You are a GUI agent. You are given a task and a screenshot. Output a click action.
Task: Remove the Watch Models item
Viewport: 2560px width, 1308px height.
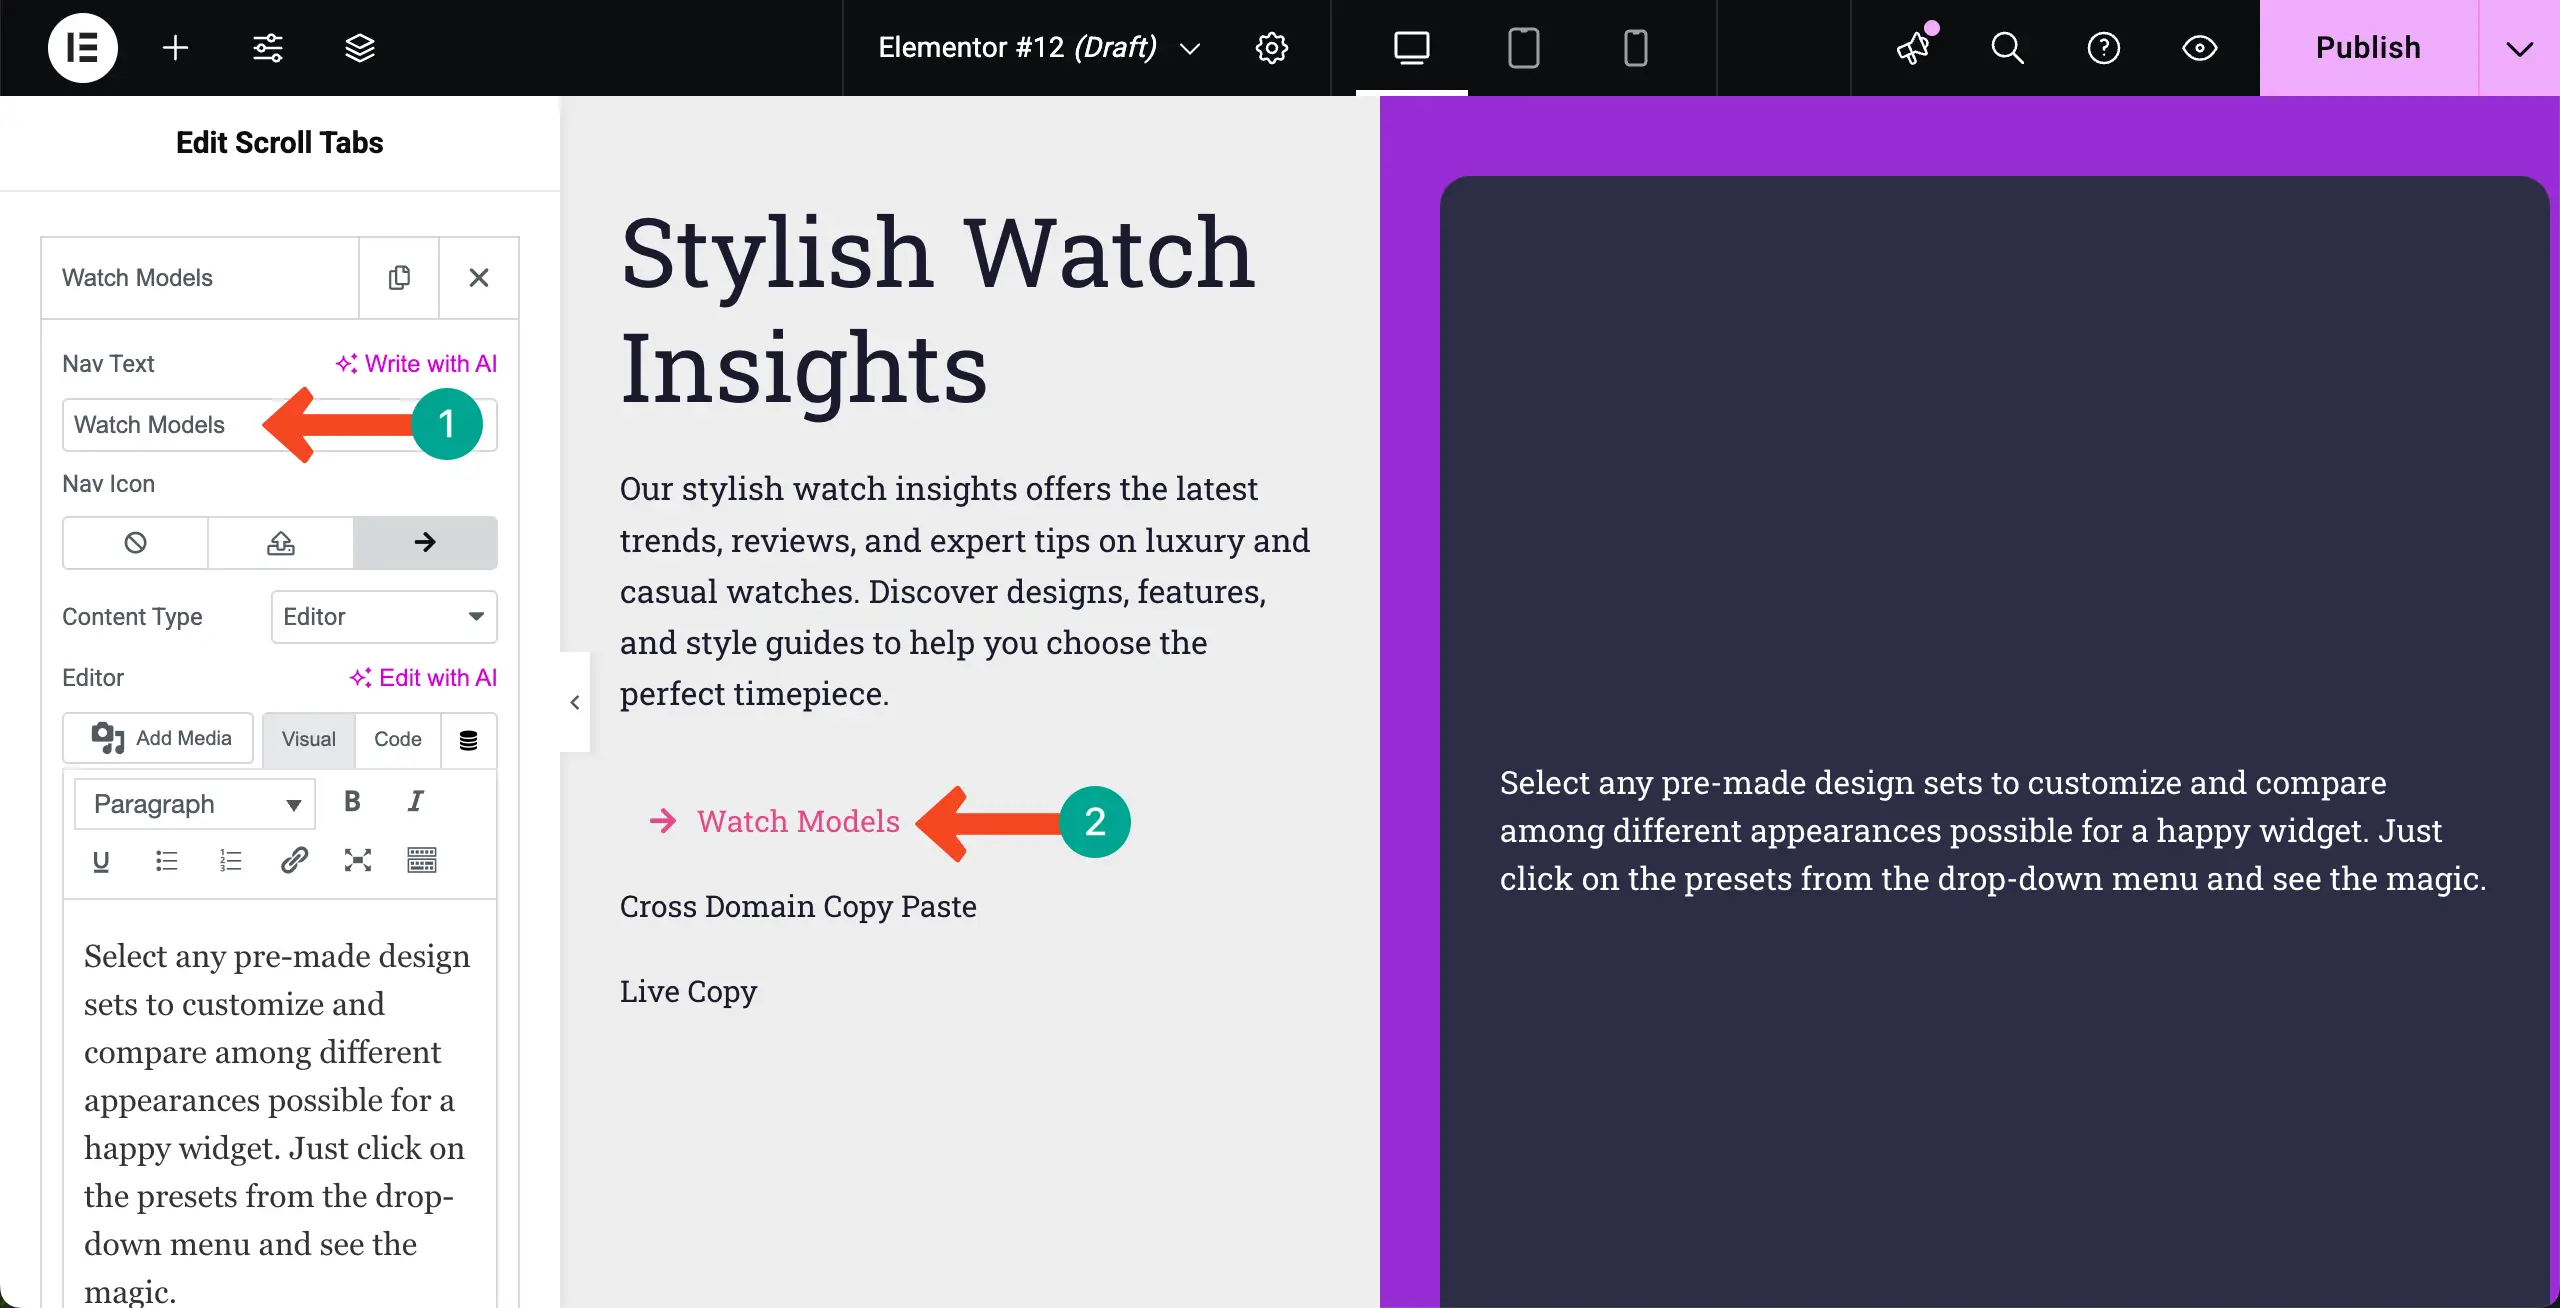(479, 278)
